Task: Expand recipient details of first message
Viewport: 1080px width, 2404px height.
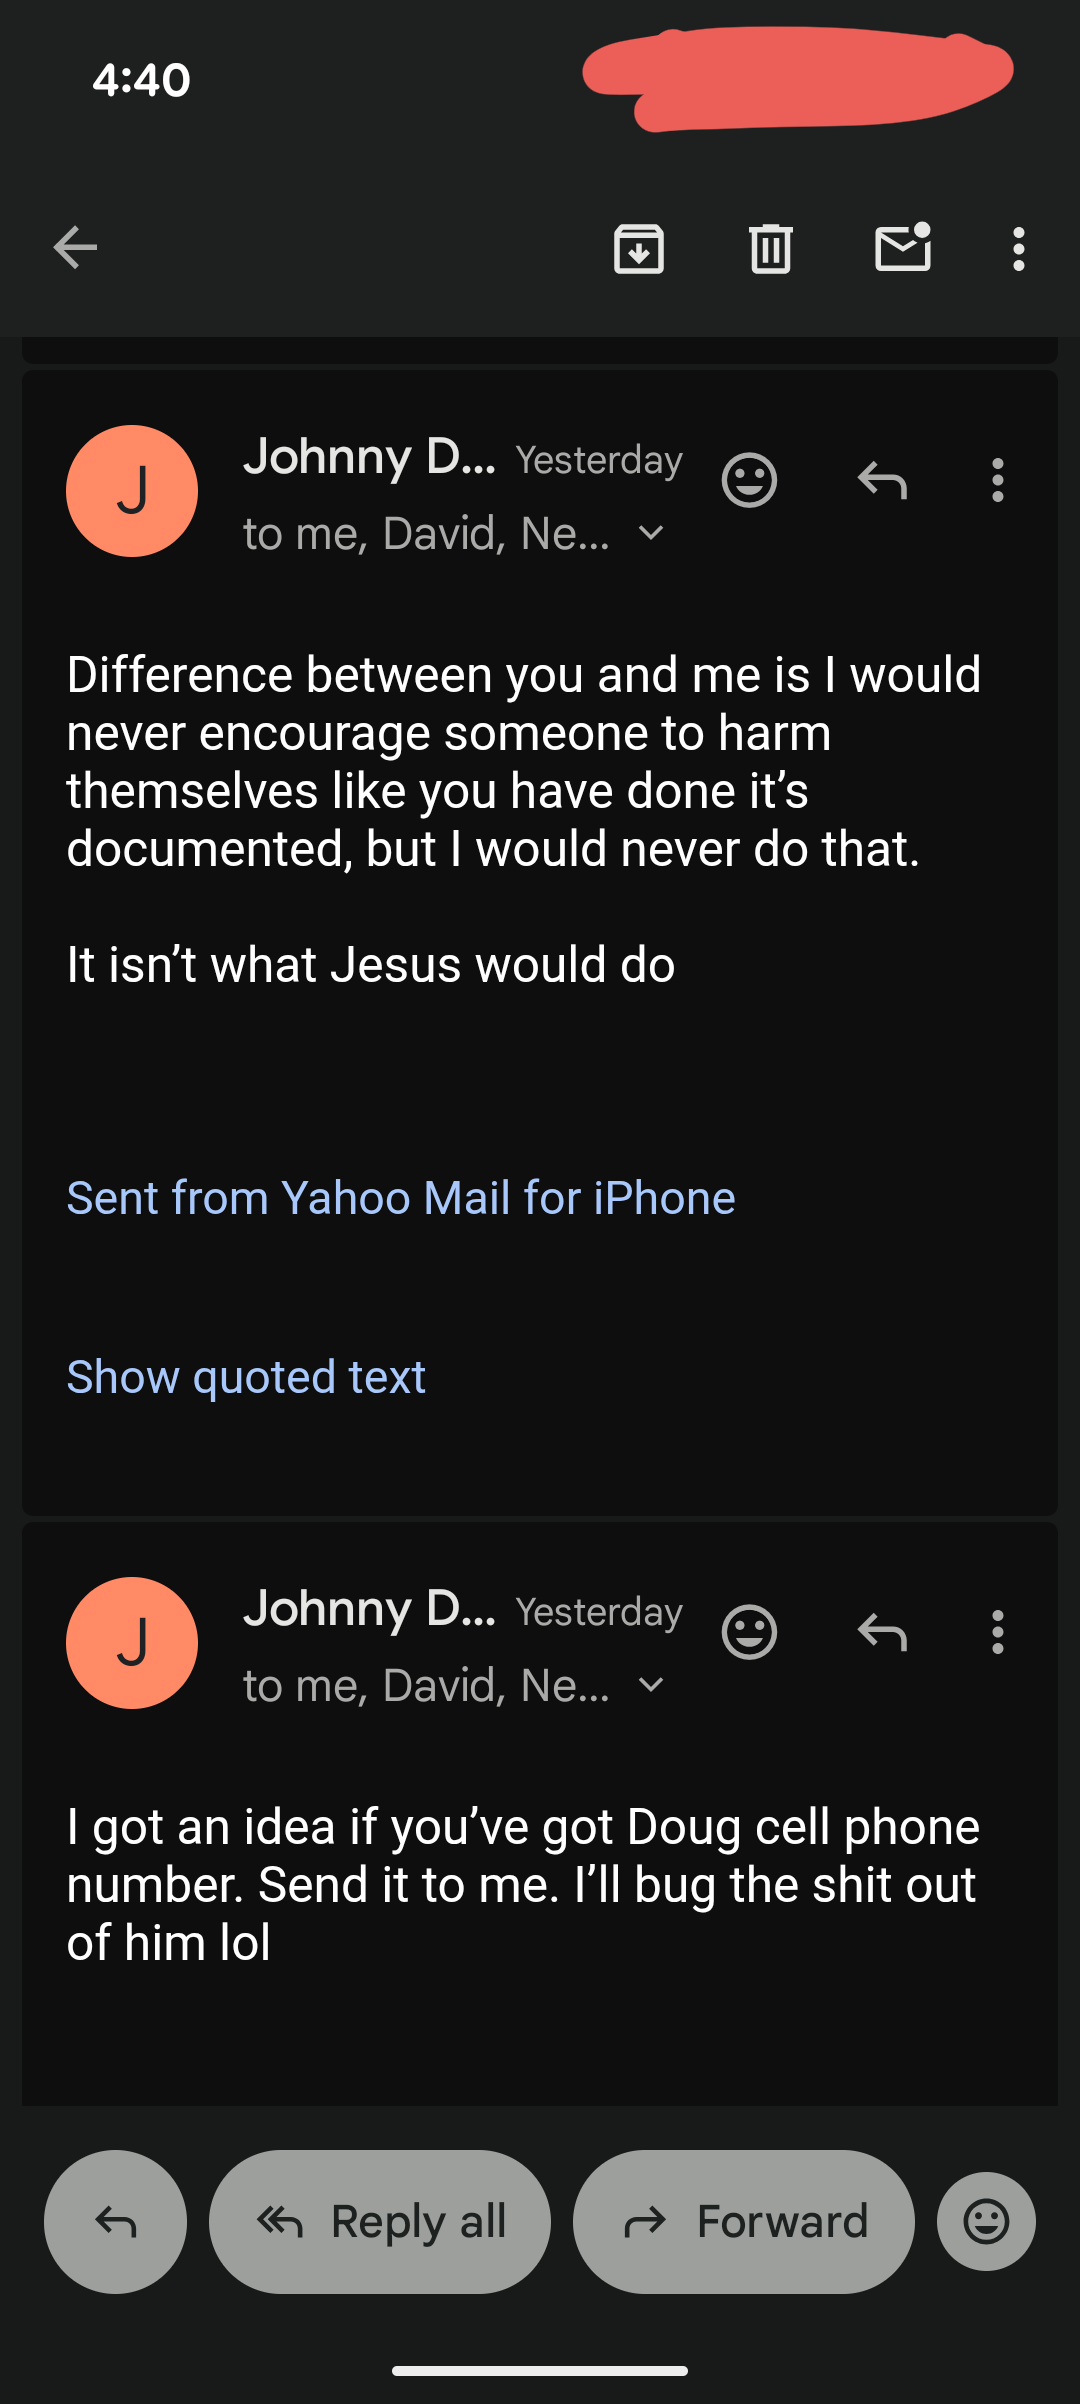Action: pos(651,534)
